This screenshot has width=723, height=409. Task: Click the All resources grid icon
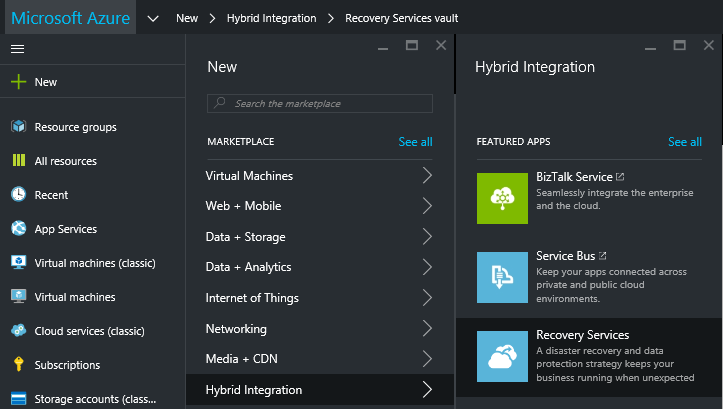(18, 160)
